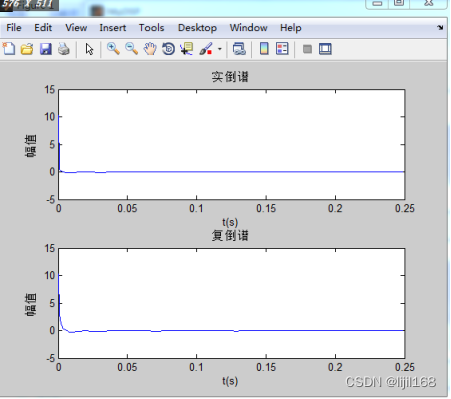Open the Tools menu
The image size is (451, 399).
151,28
